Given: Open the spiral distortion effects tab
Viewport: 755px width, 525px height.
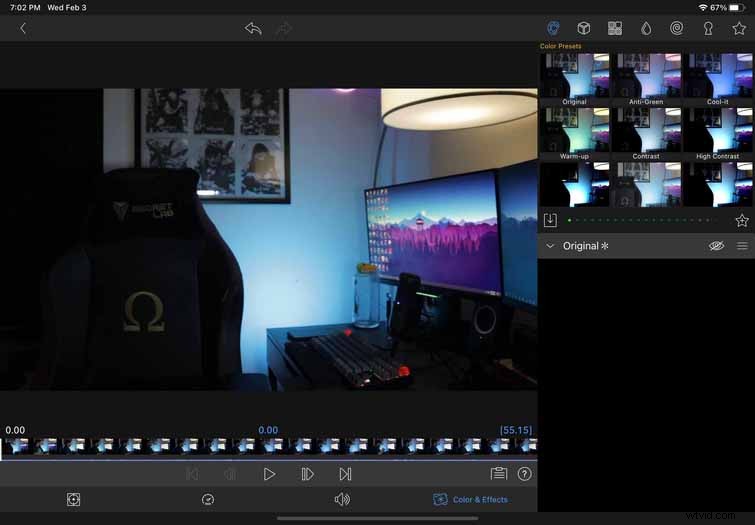Looking at the screenshot, I should (677, 28).
